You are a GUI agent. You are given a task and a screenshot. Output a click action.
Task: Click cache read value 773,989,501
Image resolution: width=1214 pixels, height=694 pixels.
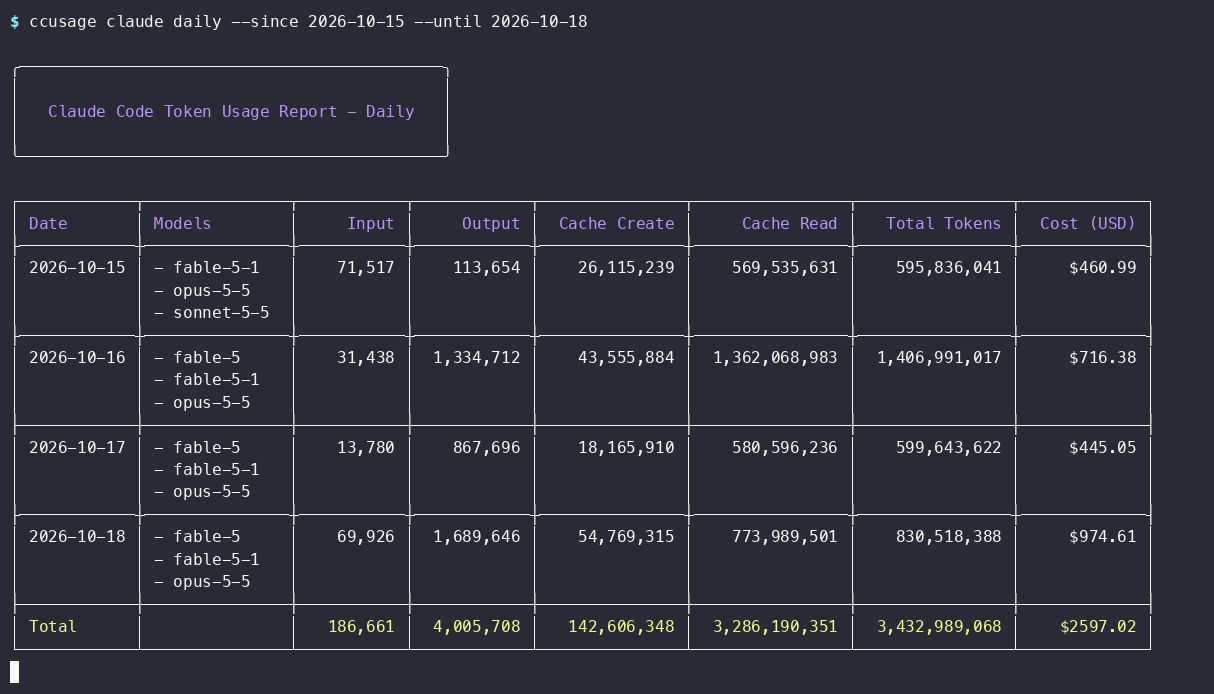785,536
